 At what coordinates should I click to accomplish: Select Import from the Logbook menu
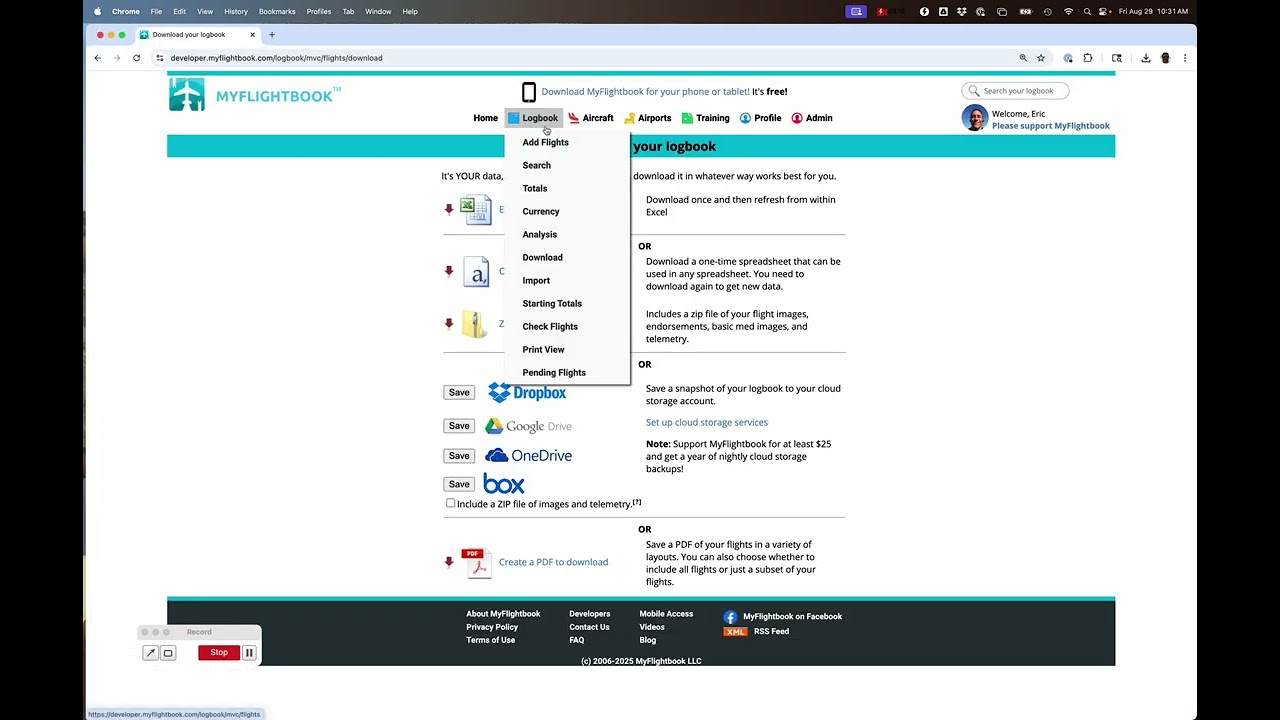pyautogui.click(x=536, y=280)
